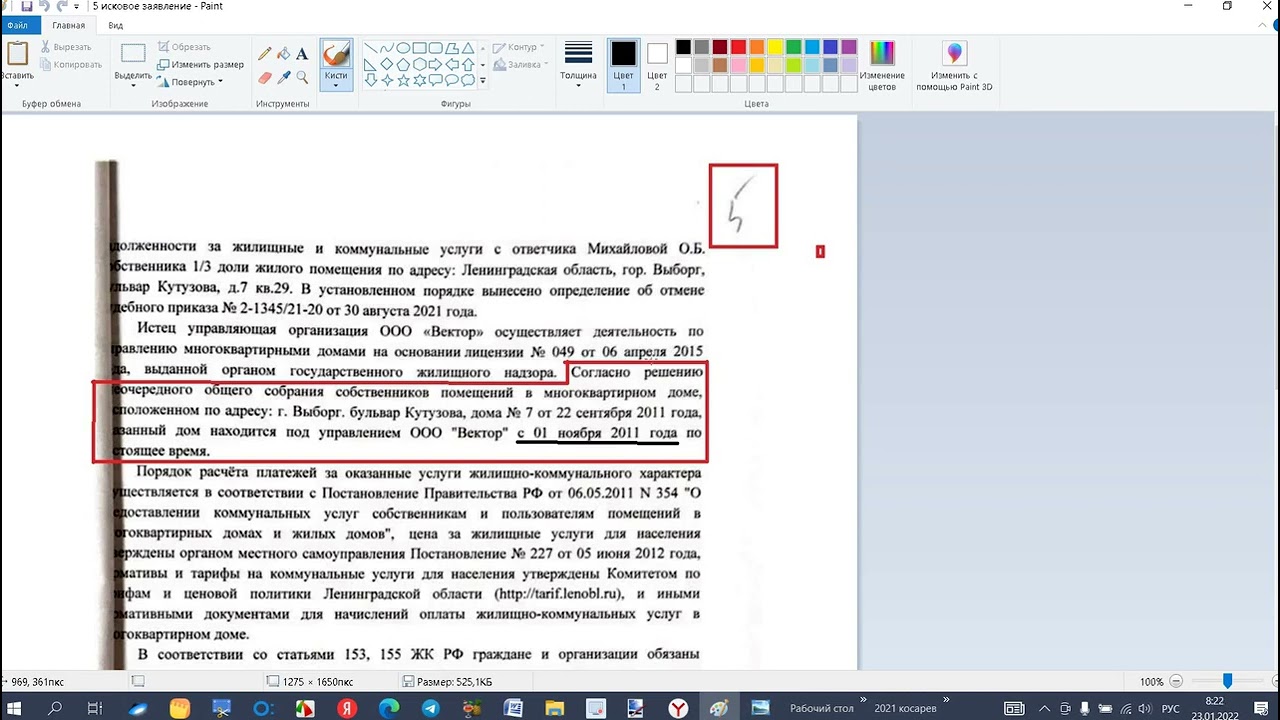Pick the red color swatch
1280x720 pixels.
[x=738, y=47]
